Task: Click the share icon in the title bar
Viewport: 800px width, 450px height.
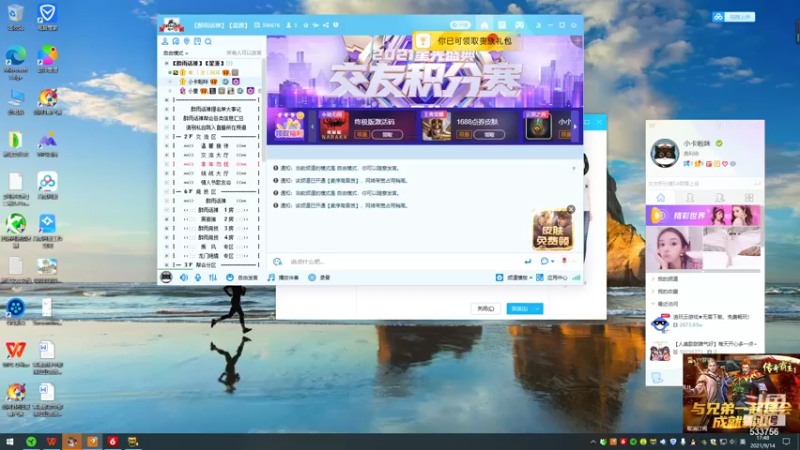Action: [326, 25]
